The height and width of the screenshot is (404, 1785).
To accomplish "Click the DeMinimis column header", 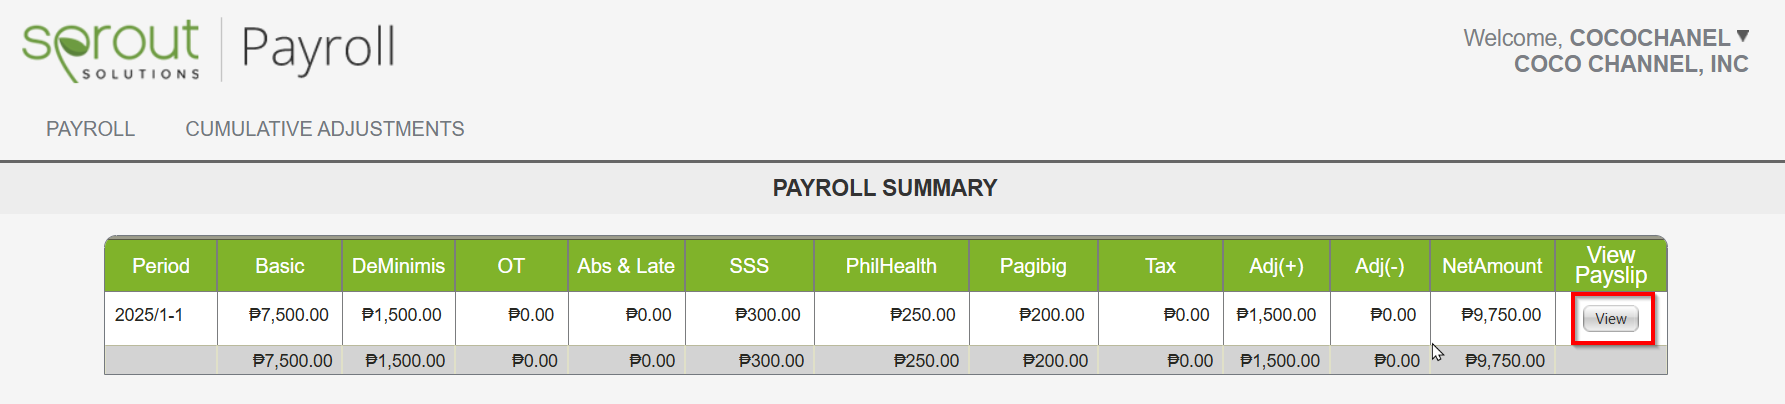I will pyautogui.click(x=398, y=266).
